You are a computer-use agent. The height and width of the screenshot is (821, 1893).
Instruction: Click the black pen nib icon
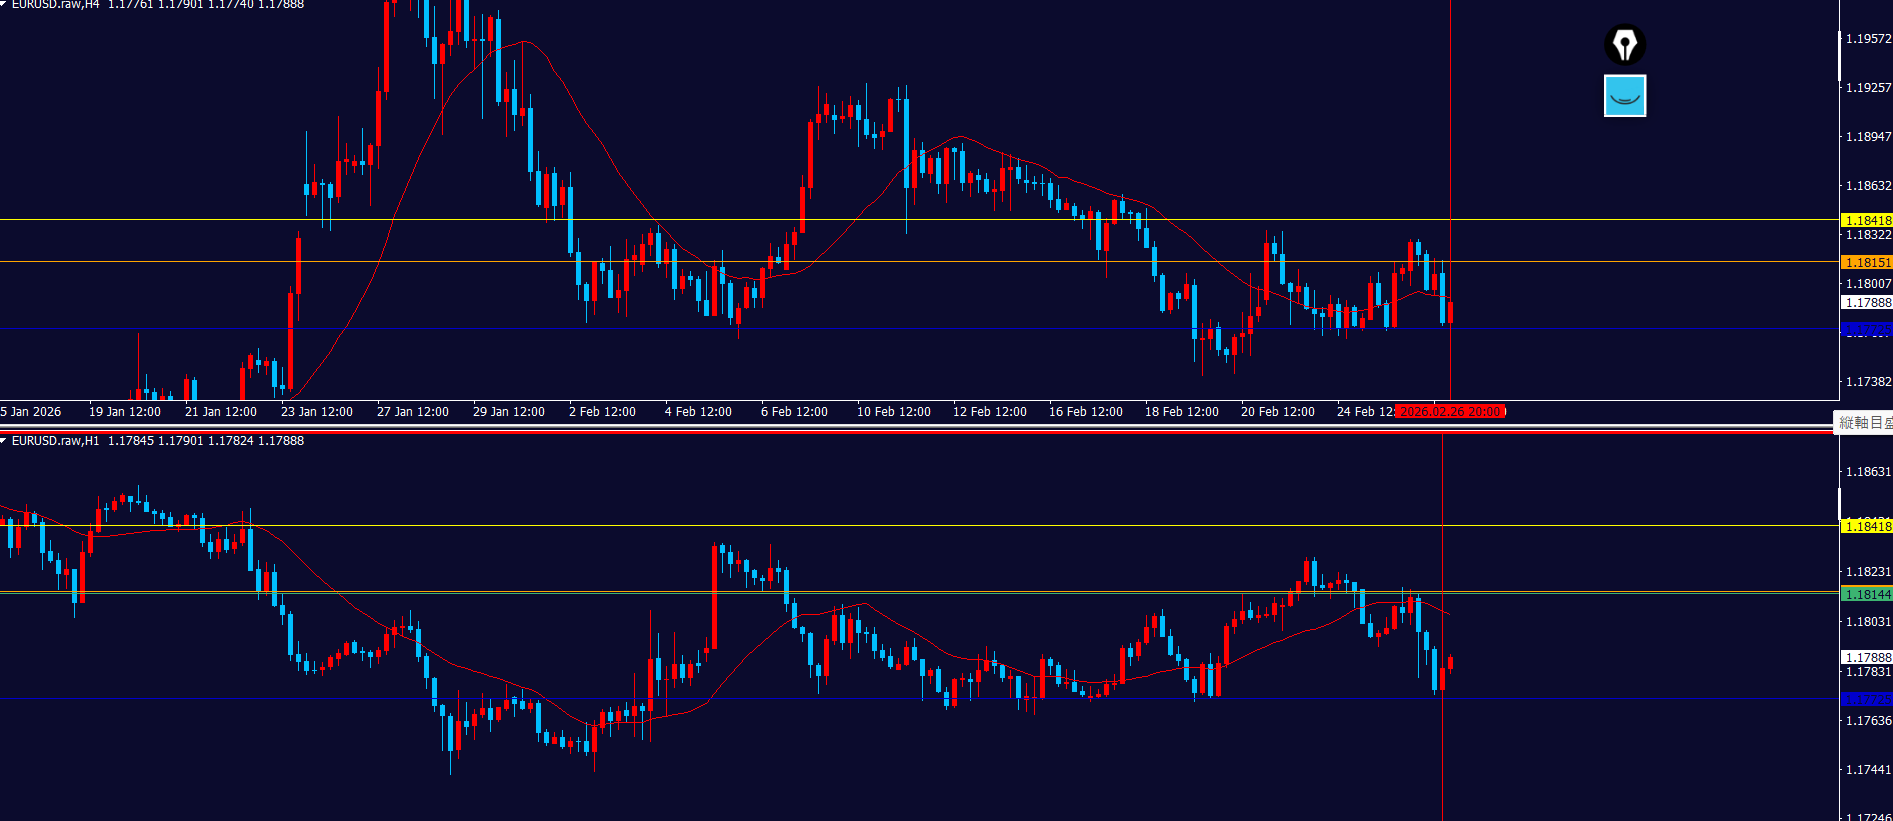(x=1625, y=45)
